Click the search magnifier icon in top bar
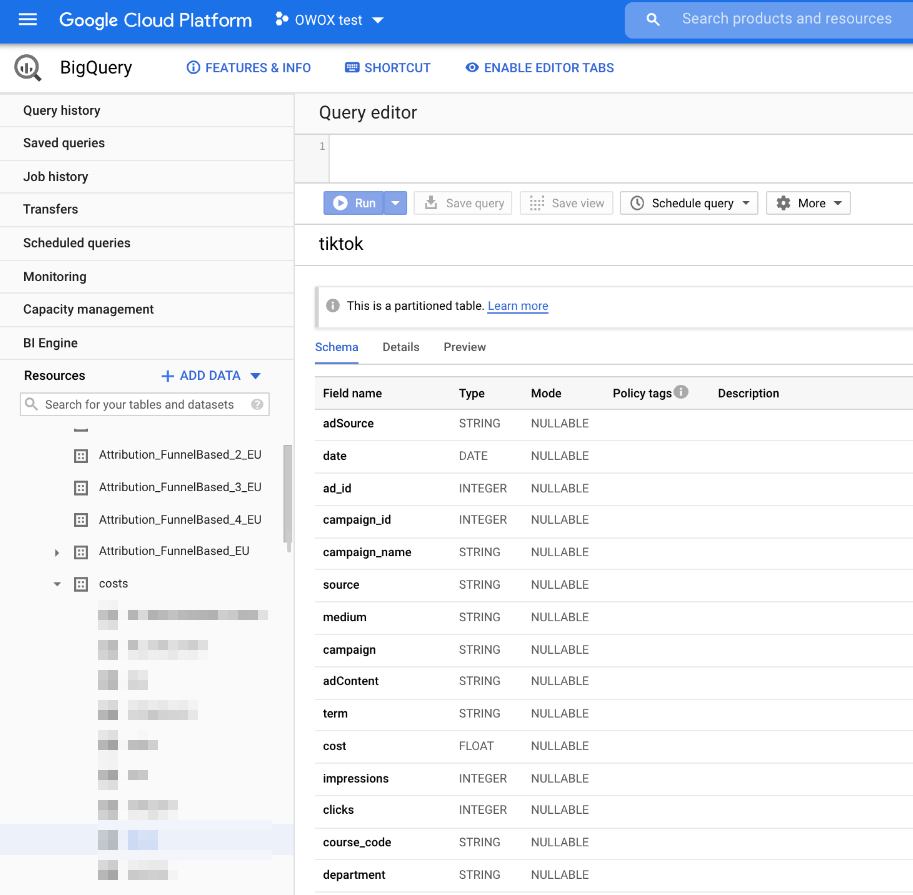 click(x=653, y=20)
